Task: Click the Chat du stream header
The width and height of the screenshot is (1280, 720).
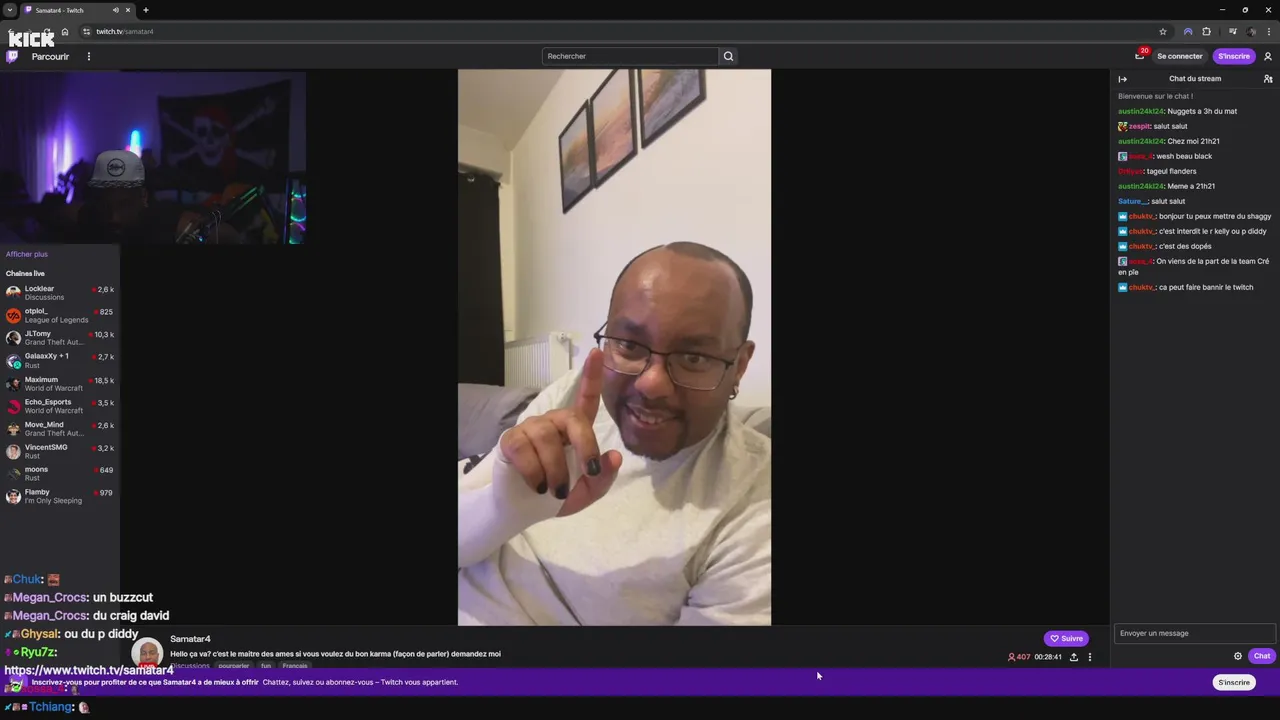Action: [1195, 79]
